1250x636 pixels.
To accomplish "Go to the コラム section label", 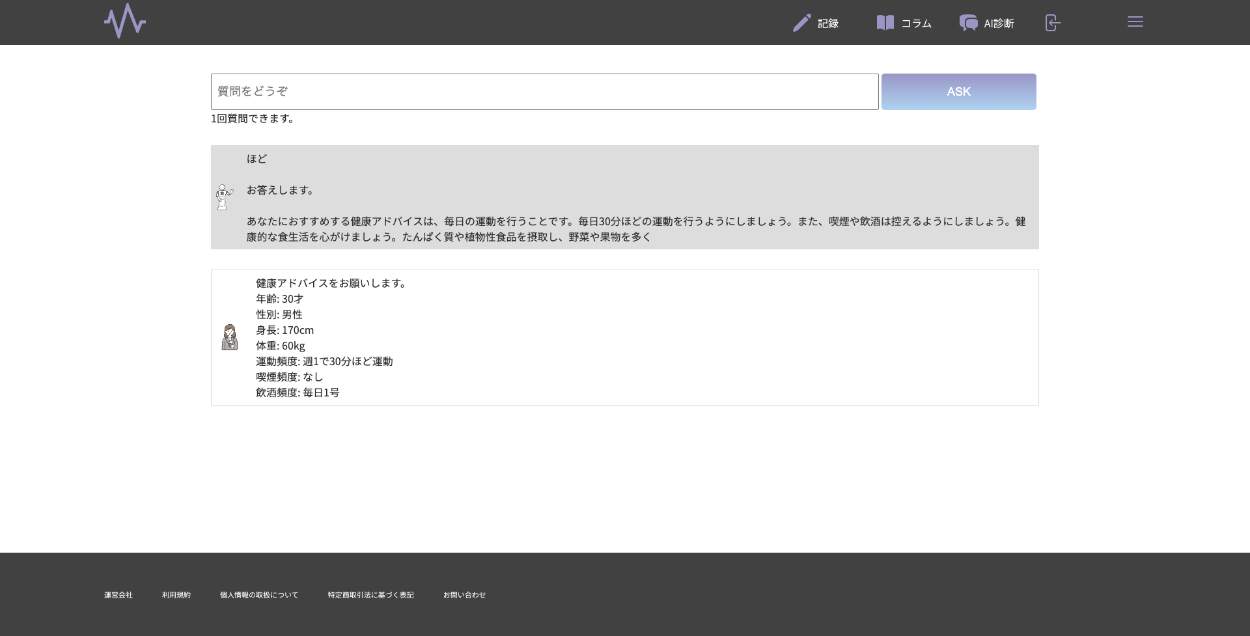I will (916, 23).
